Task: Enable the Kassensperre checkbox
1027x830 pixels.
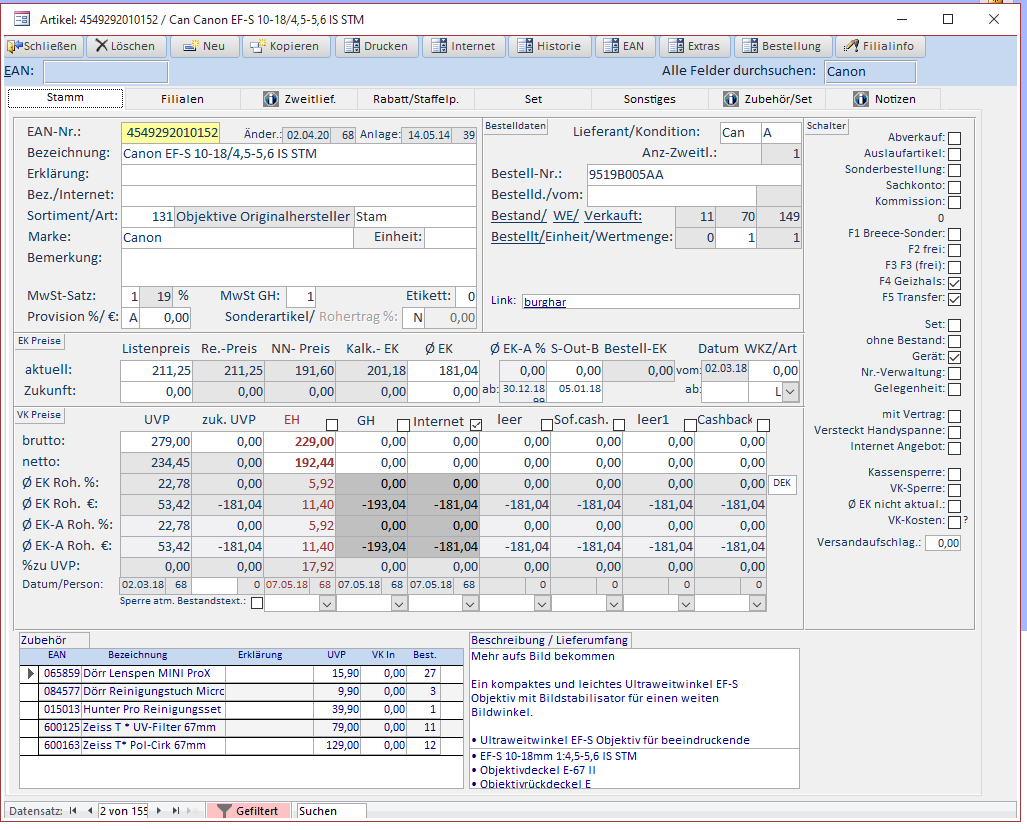Action: [x=954, y=474]
